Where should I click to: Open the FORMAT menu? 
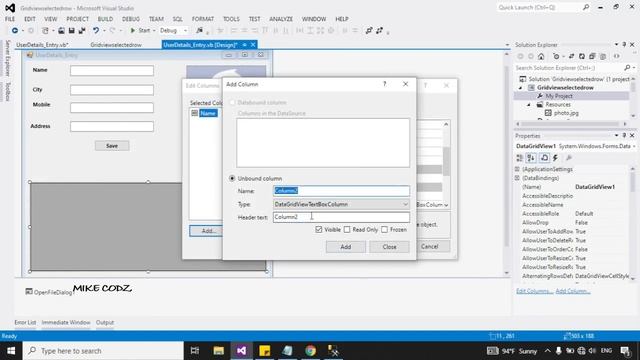point(203,19)
